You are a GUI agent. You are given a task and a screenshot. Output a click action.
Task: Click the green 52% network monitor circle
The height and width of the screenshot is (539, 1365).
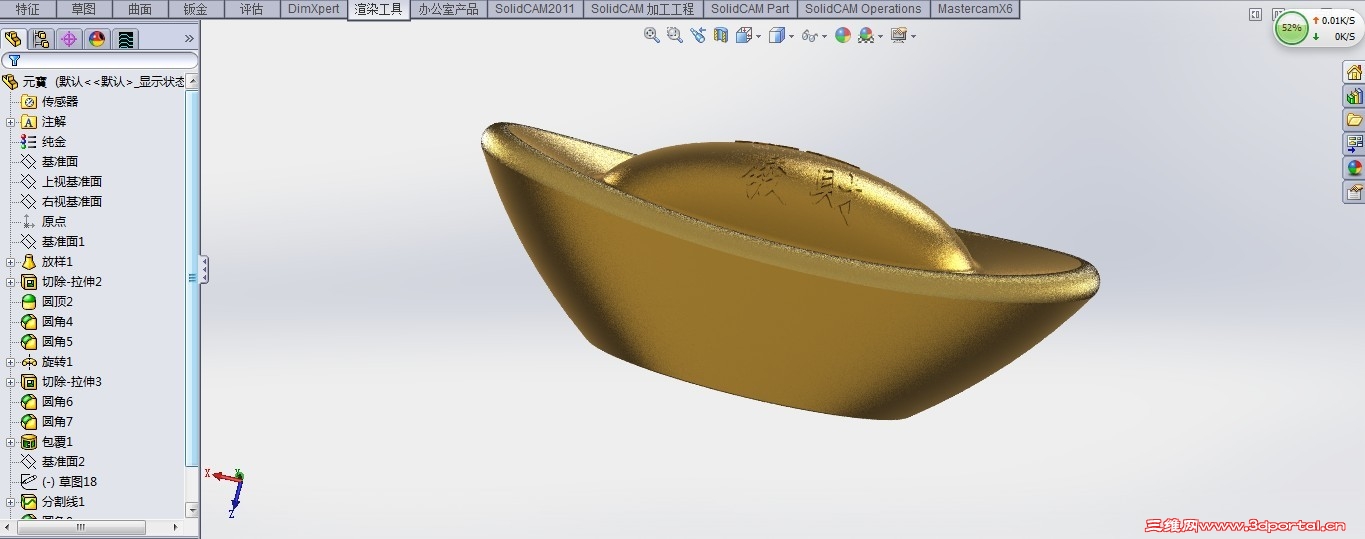click(x=1291, y=28)
